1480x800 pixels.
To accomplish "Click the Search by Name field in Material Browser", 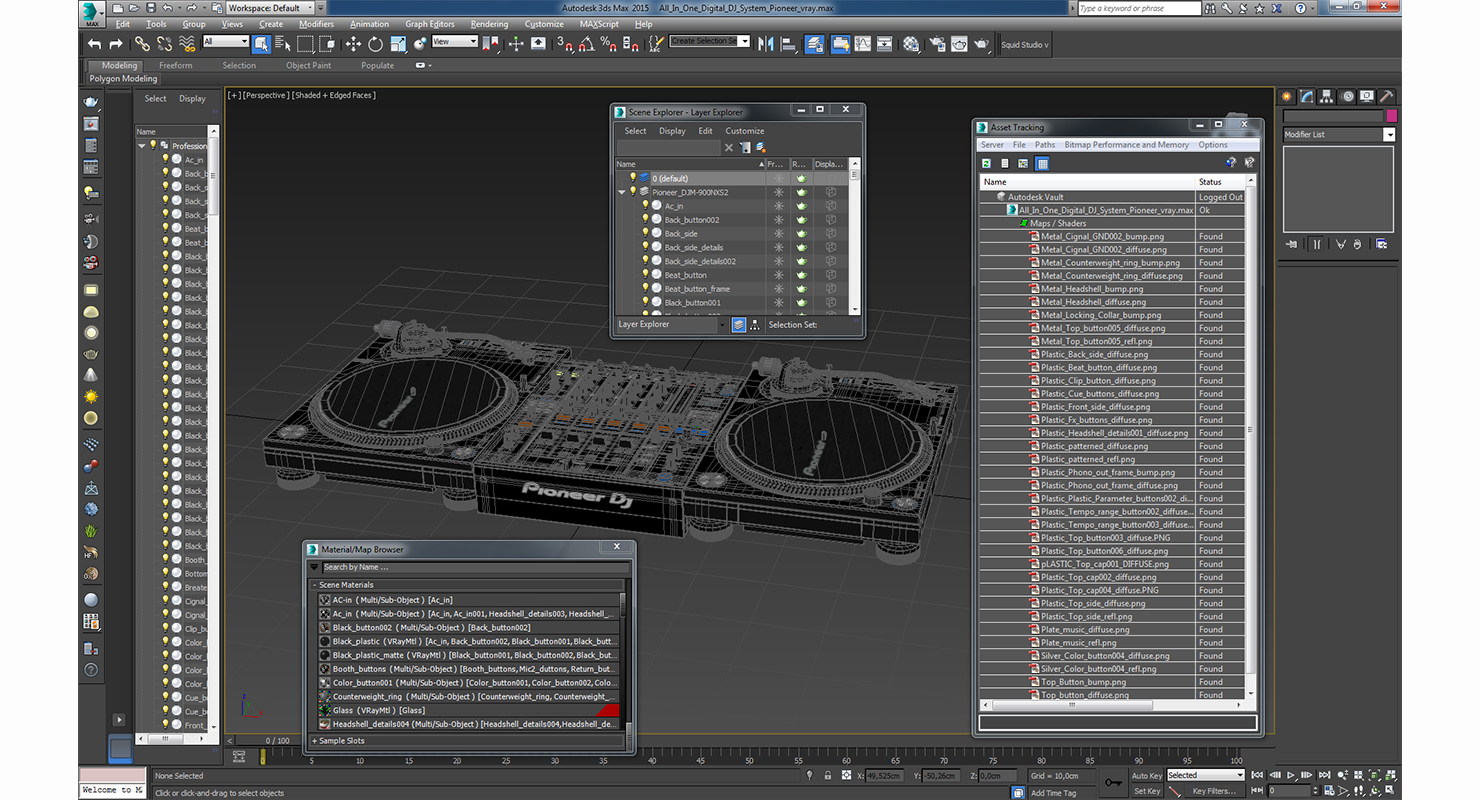I will (x=475, y=567).
